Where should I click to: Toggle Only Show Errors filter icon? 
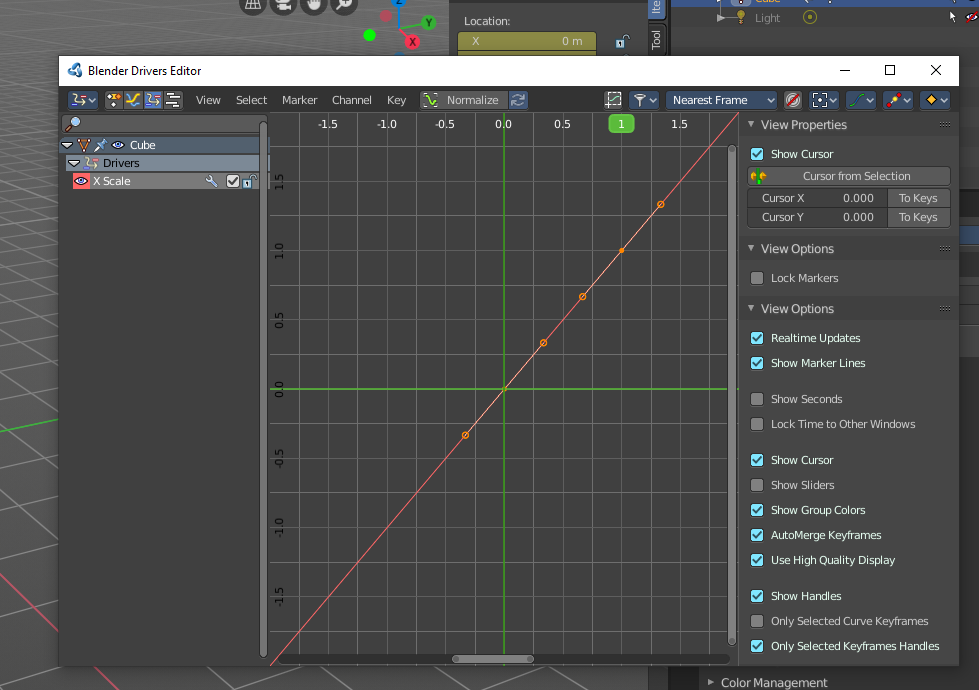tap(173, 100)
